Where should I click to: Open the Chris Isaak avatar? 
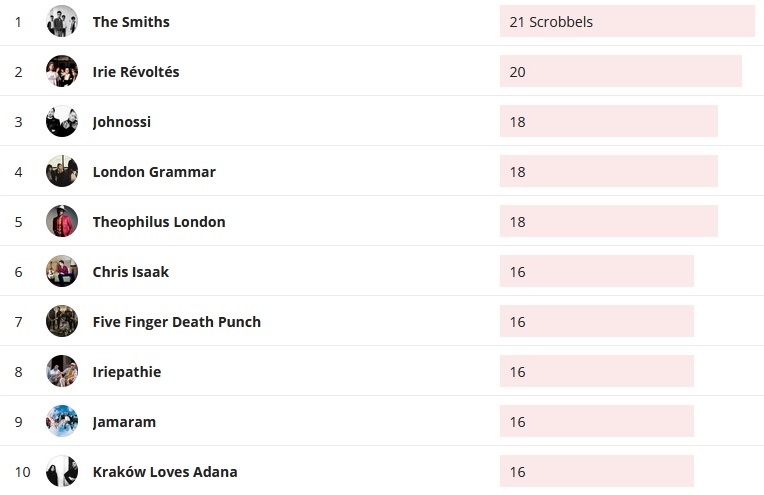coord(62,271)
